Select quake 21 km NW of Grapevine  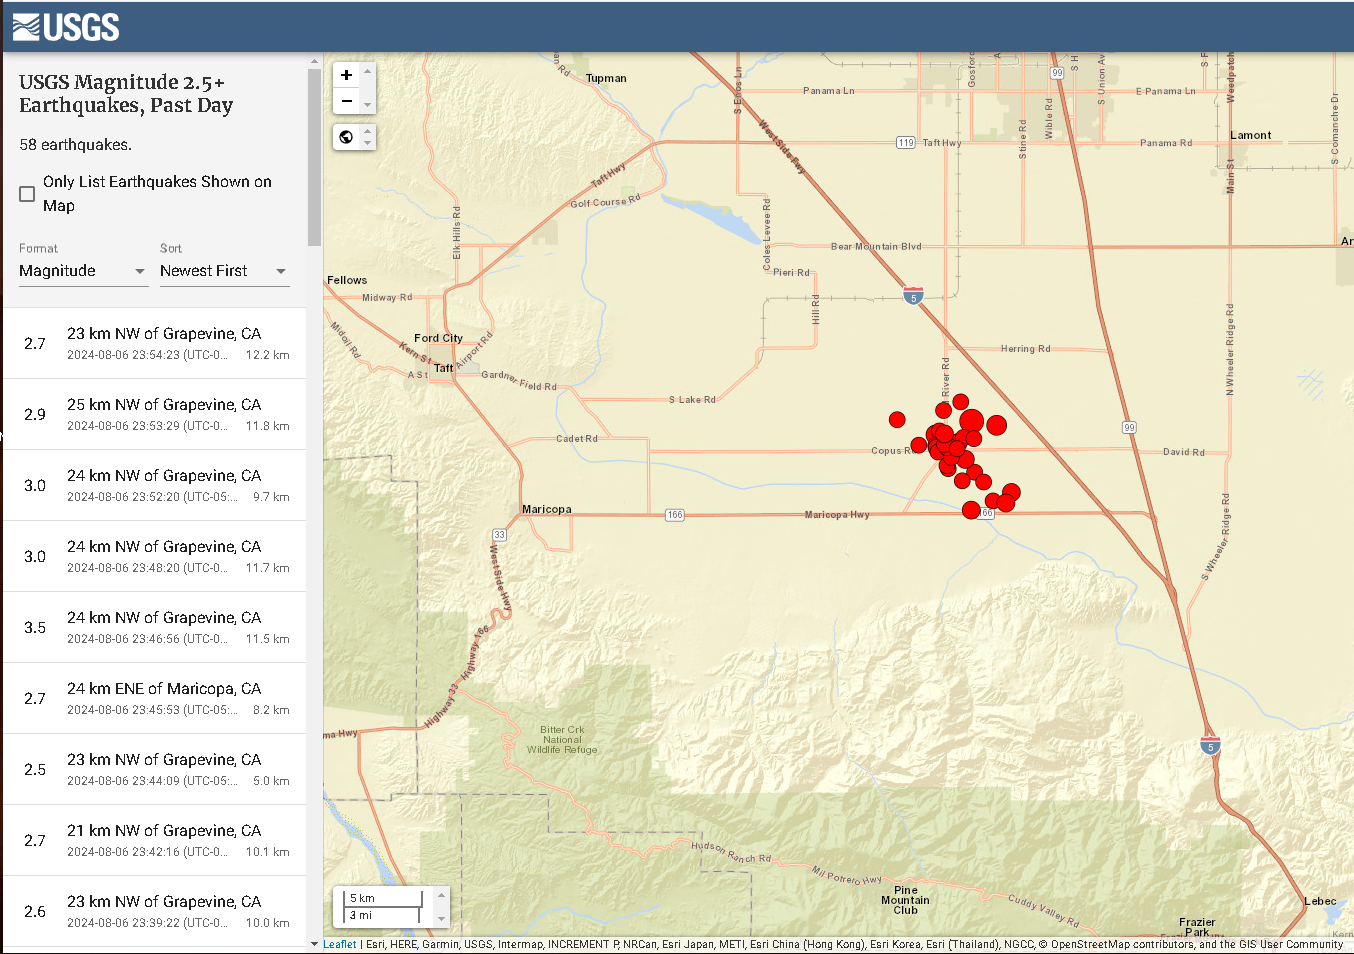coord(155,841)
